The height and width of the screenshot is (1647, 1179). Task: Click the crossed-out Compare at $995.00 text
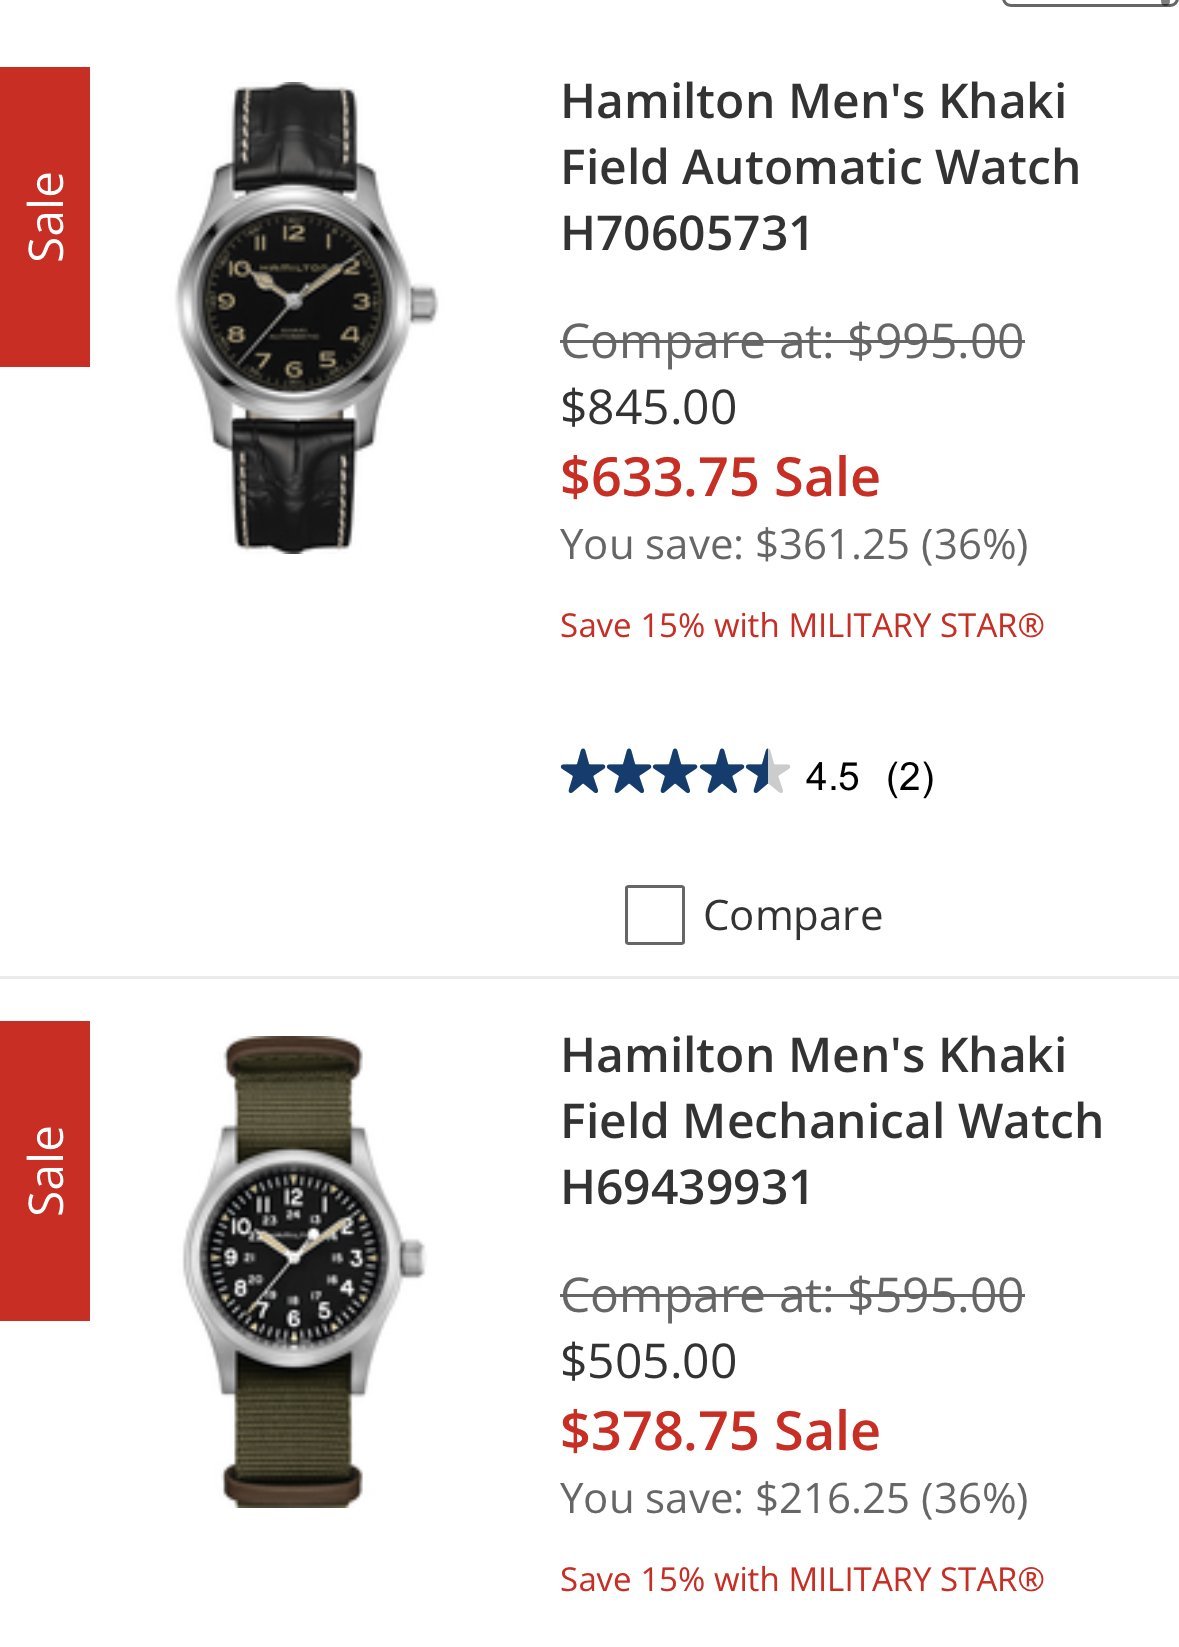coord(792,342)
